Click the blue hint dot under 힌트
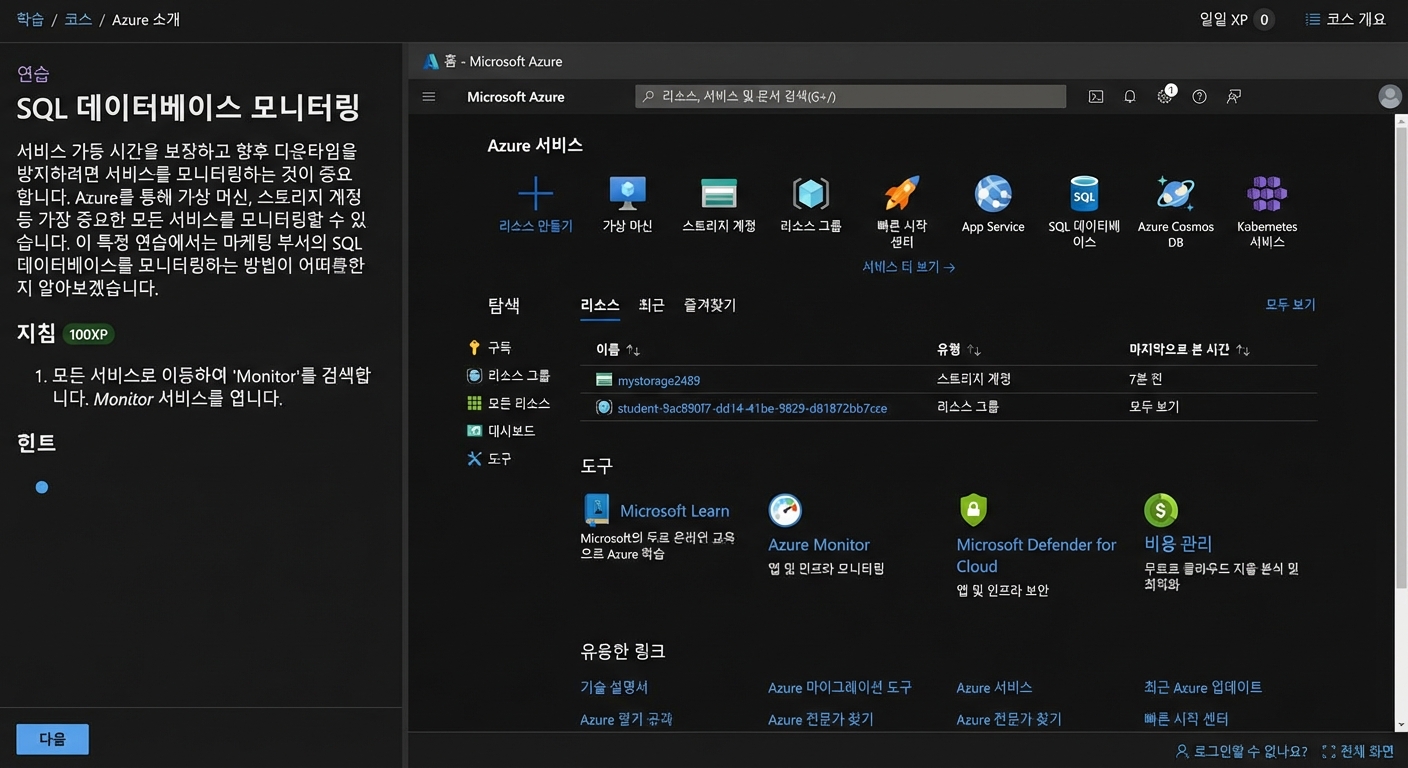This screenshot has width=1408, height=768. tap(42, 488)
